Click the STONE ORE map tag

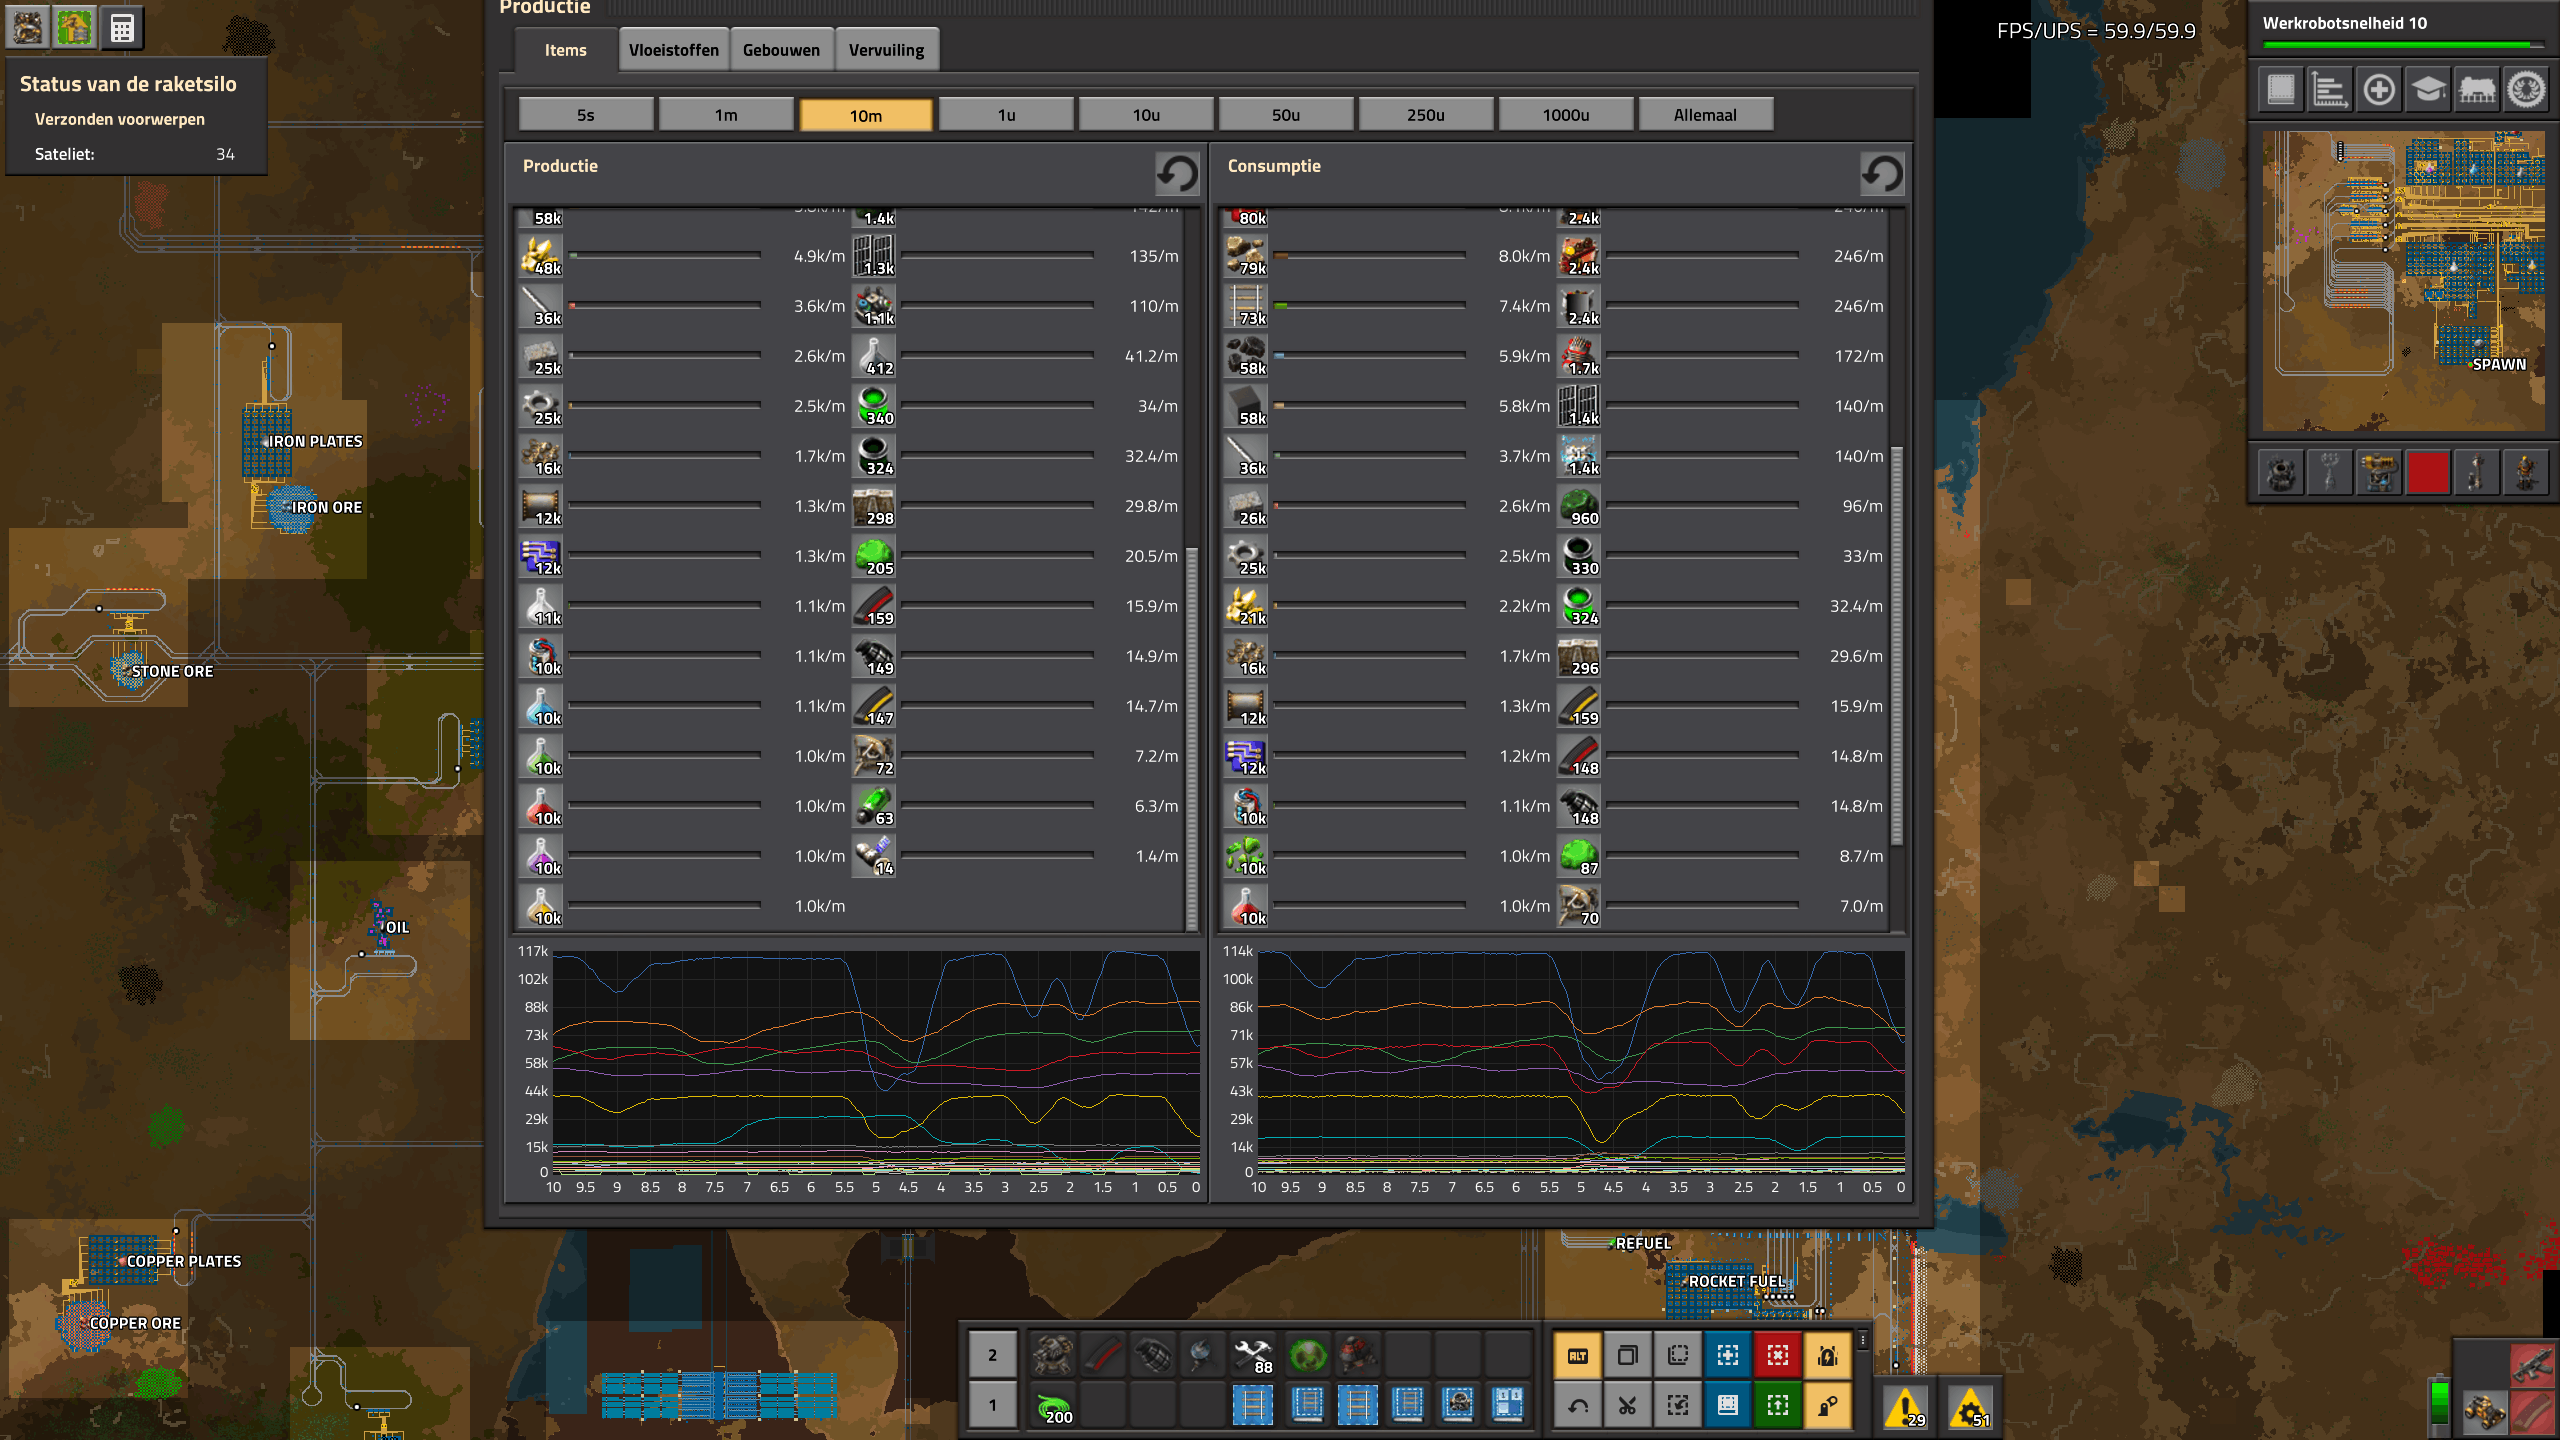[x=172, y=671]
